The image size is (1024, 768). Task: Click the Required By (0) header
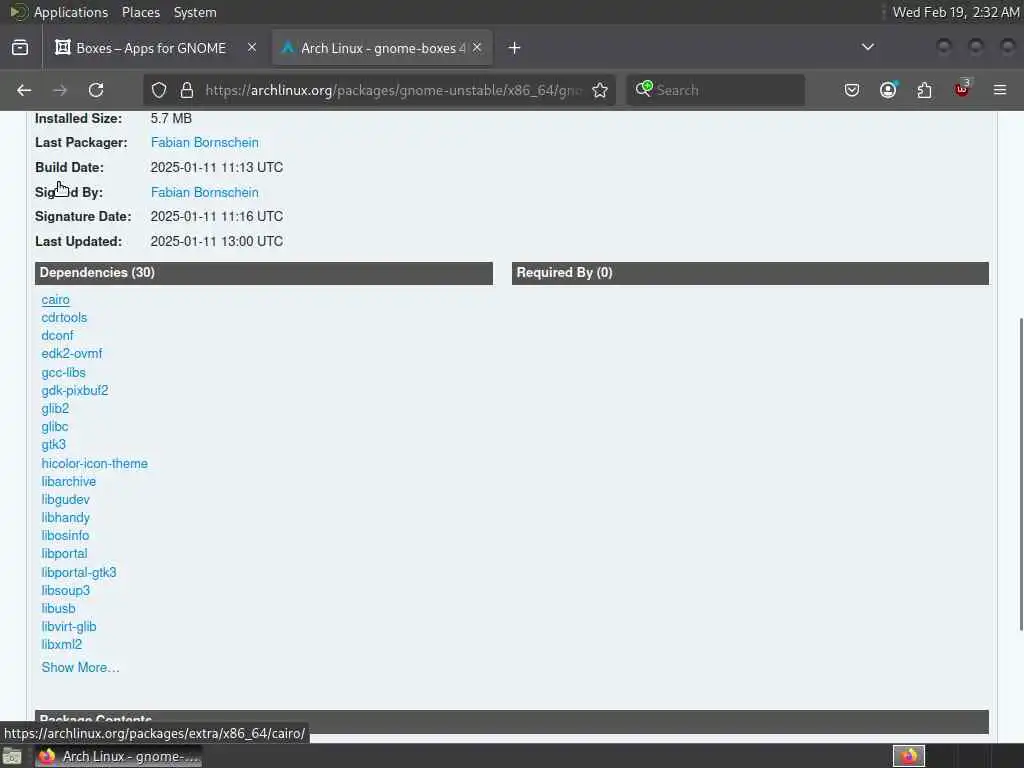pyautogui.click(x=750, y=273)
